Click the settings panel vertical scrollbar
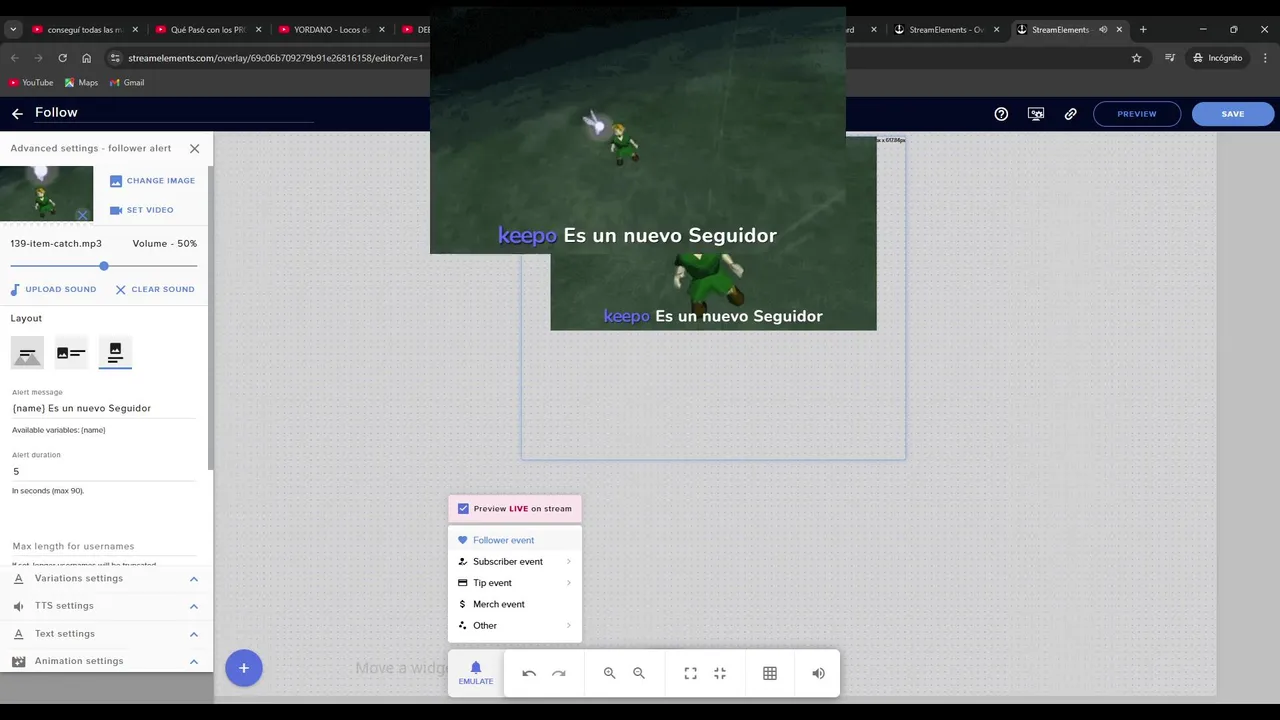The image size is (1280, 720). point(211,318)
